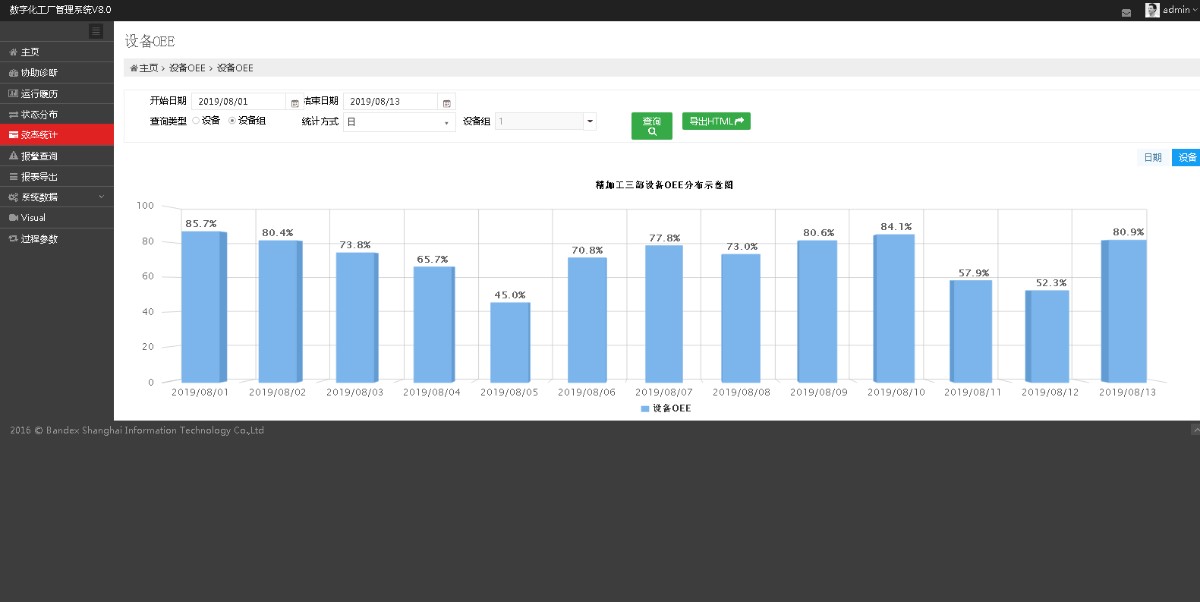The height and width of the screenshot is (602, 1200).
Task: Click the 开始日期 input field
Action: [240, 102]
